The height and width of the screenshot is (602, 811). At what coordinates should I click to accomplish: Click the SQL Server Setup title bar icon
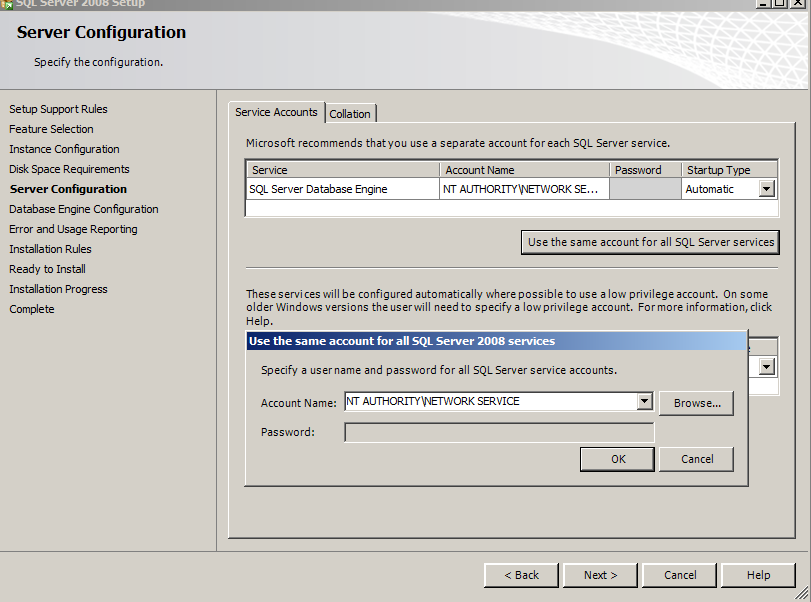[6, 3]
